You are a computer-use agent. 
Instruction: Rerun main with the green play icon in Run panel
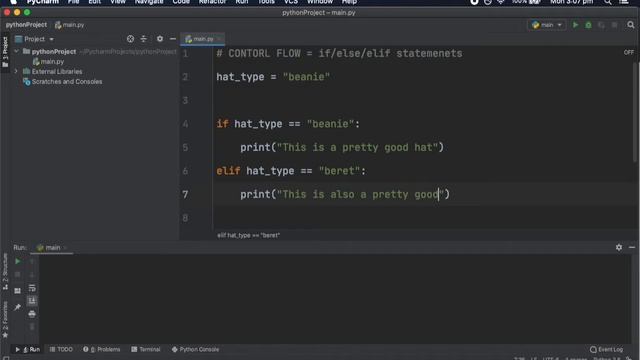point(18,261)
